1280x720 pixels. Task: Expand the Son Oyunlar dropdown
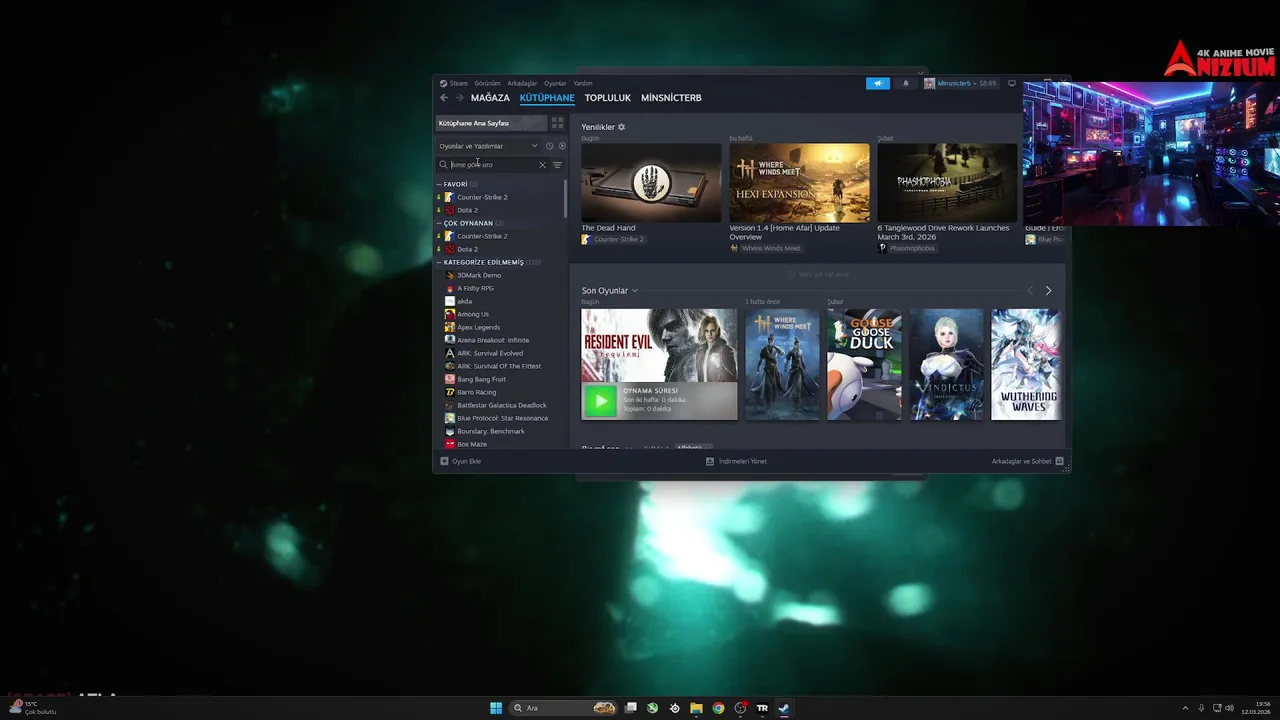pos(610,291)
